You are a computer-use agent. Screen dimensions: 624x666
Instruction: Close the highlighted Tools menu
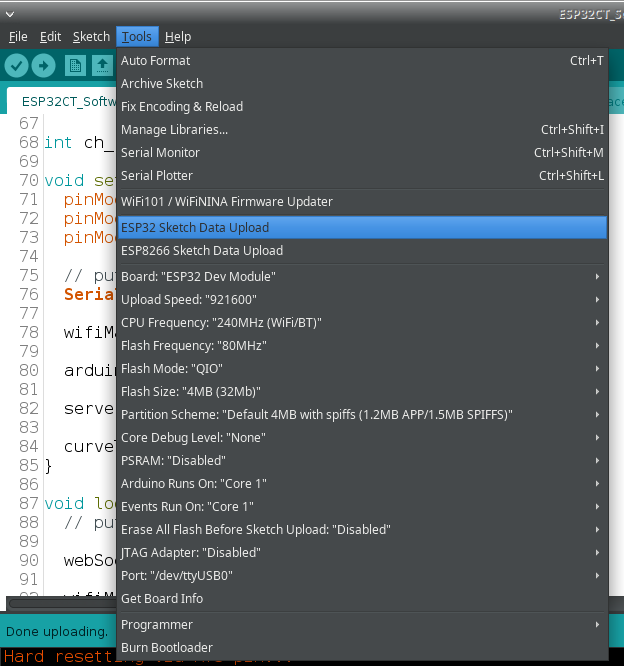pyautogui.click(x=137, y=37)
